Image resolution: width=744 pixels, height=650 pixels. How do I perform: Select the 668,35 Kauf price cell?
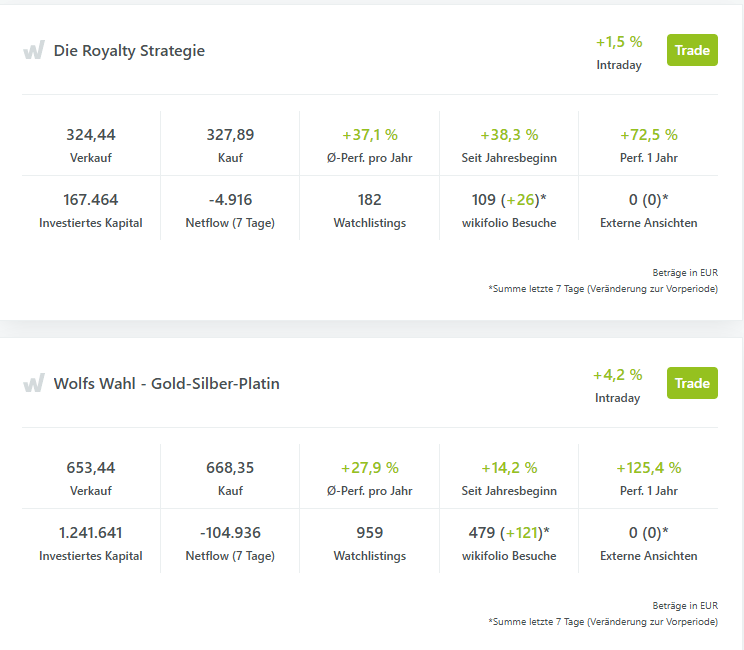230,477
